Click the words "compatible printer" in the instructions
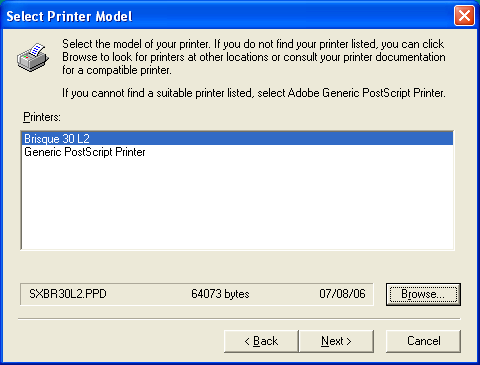 pyautogui.click(x=129, y=70)
